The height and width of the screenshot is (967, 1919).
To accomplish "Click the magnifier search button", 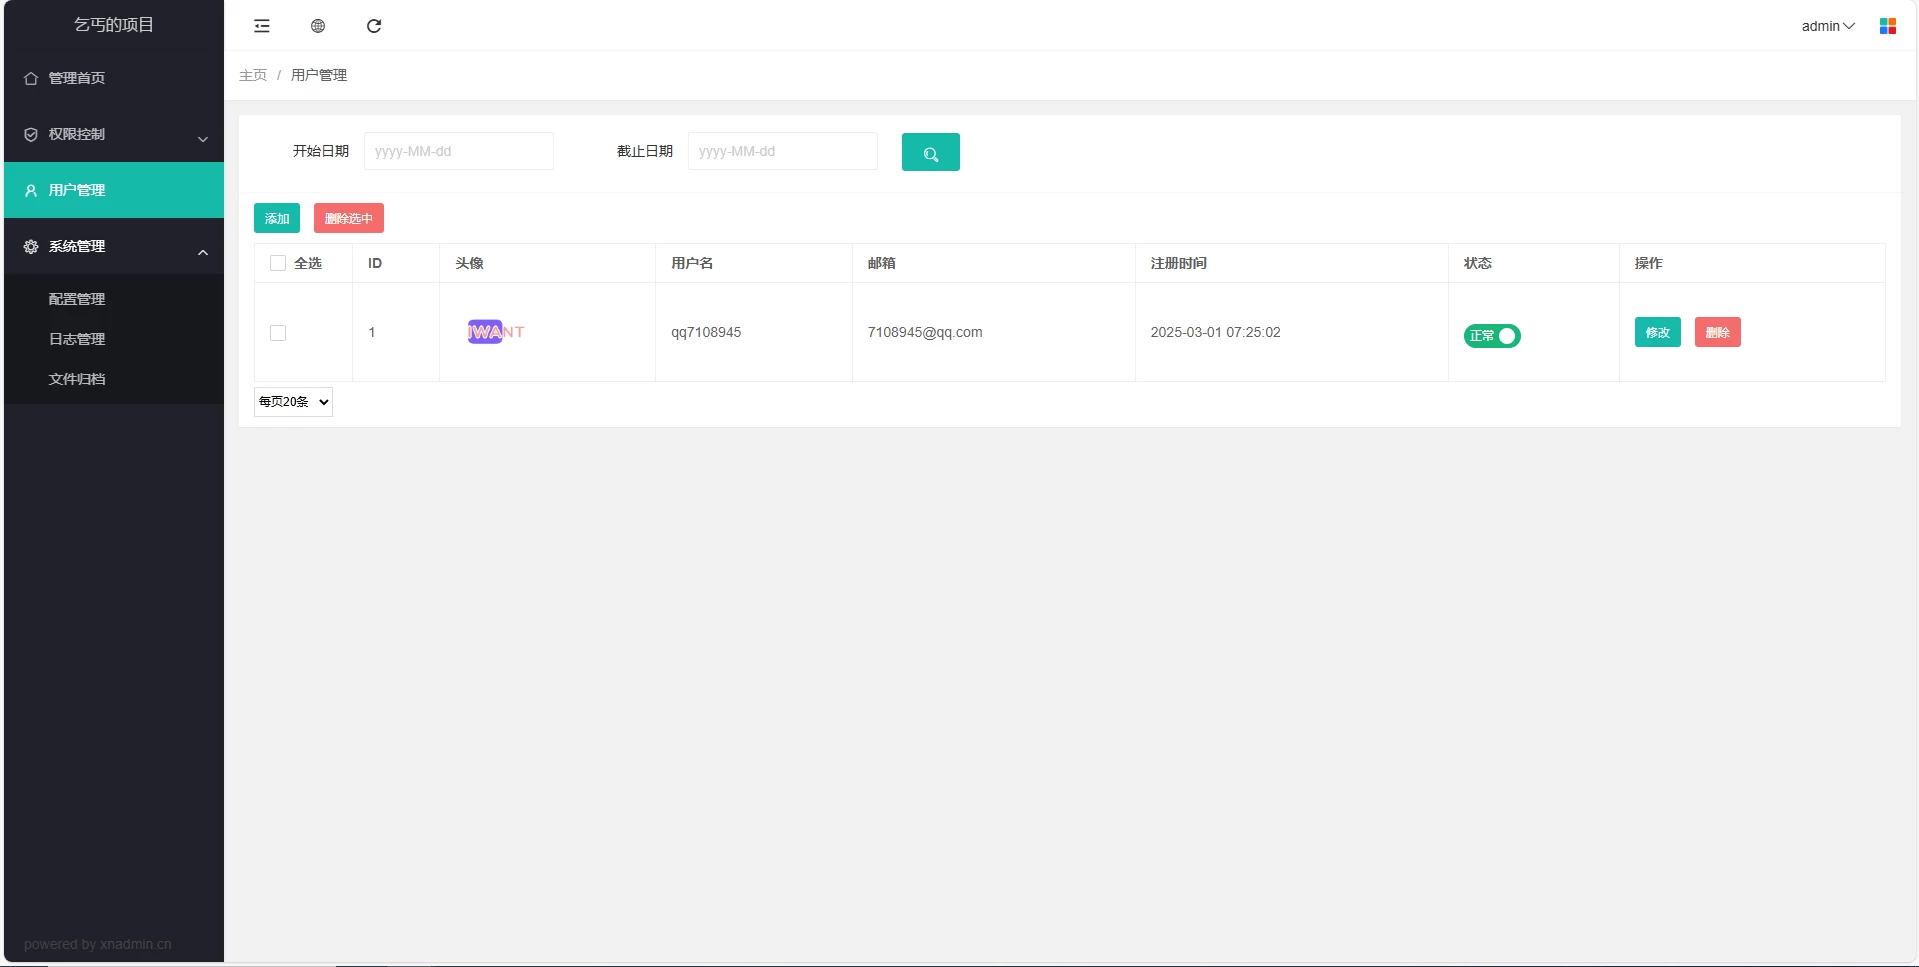I will (930, 152).
